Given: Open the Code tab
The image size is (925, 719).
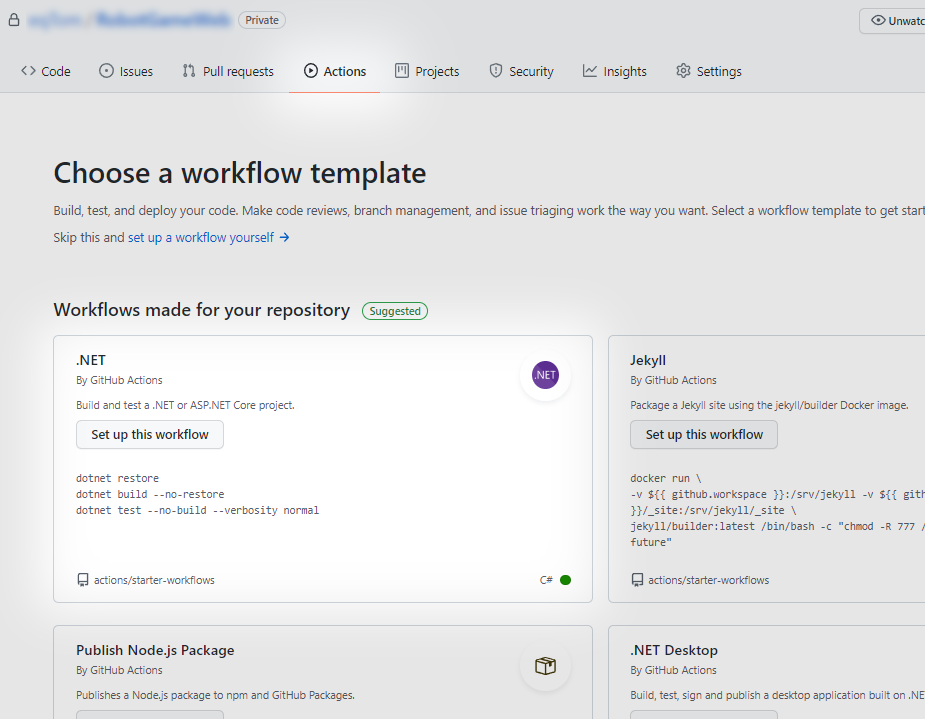Looking at the screenshot, I should pos(46,71).
